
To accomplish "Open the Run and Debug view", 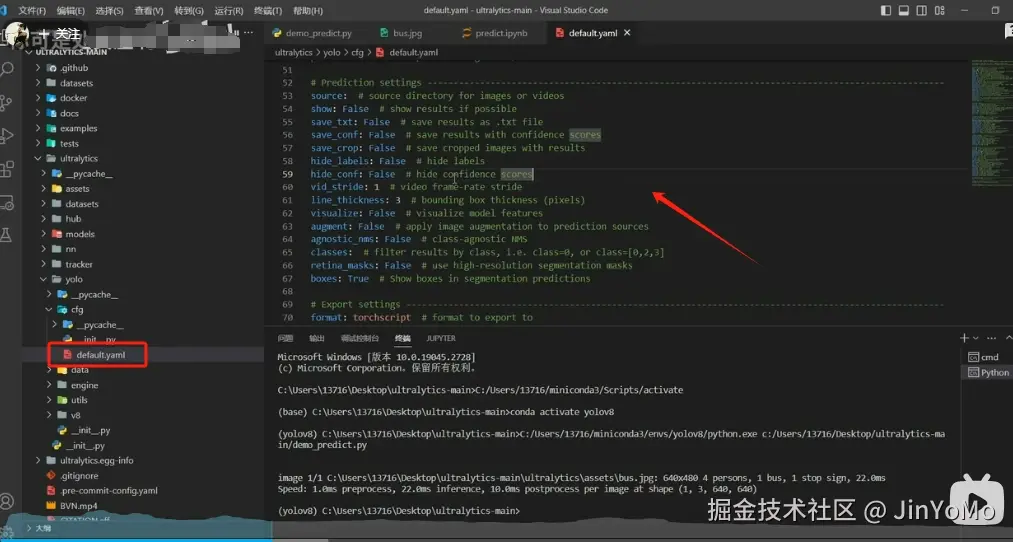I will [6, 136].
